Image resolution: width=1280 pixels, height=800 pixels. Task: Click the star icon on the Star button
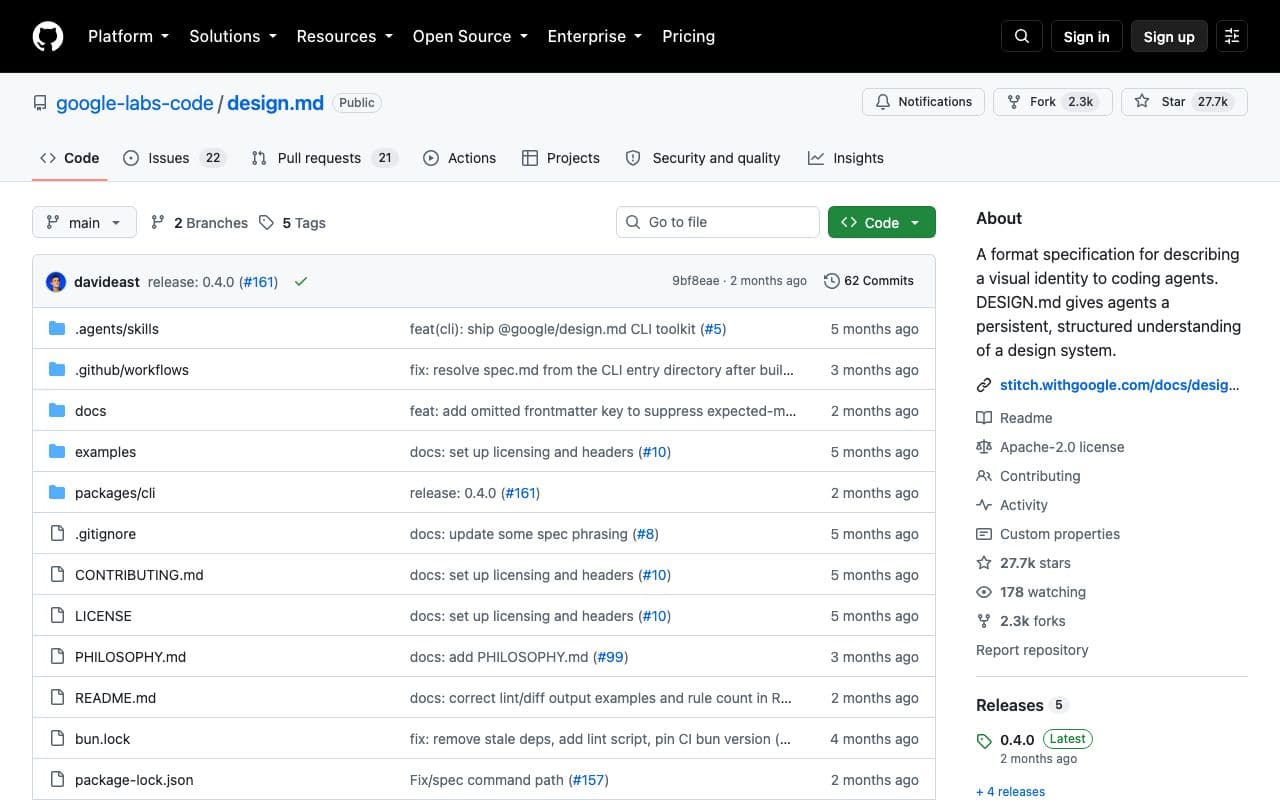coord(1142,102)
